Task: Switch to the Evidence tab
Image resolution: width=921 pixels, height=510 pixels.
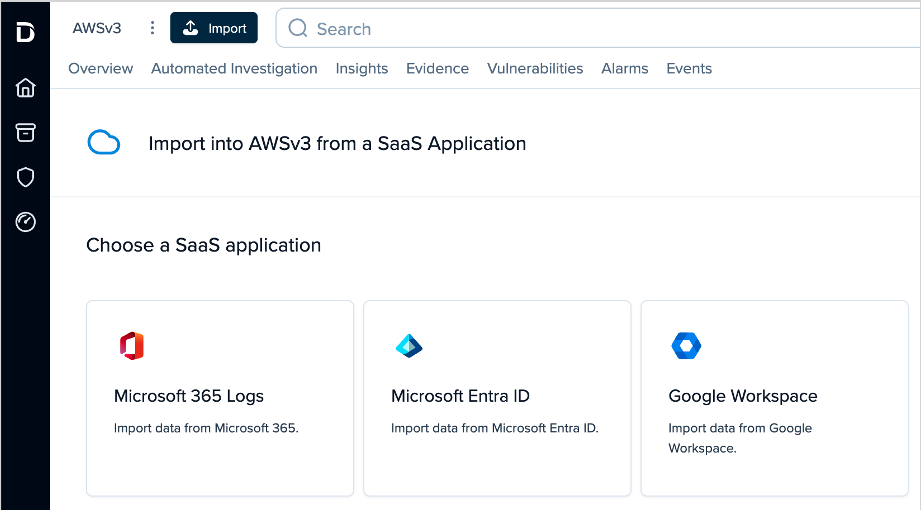Action: pyautogui.click(x=437, y=68)
